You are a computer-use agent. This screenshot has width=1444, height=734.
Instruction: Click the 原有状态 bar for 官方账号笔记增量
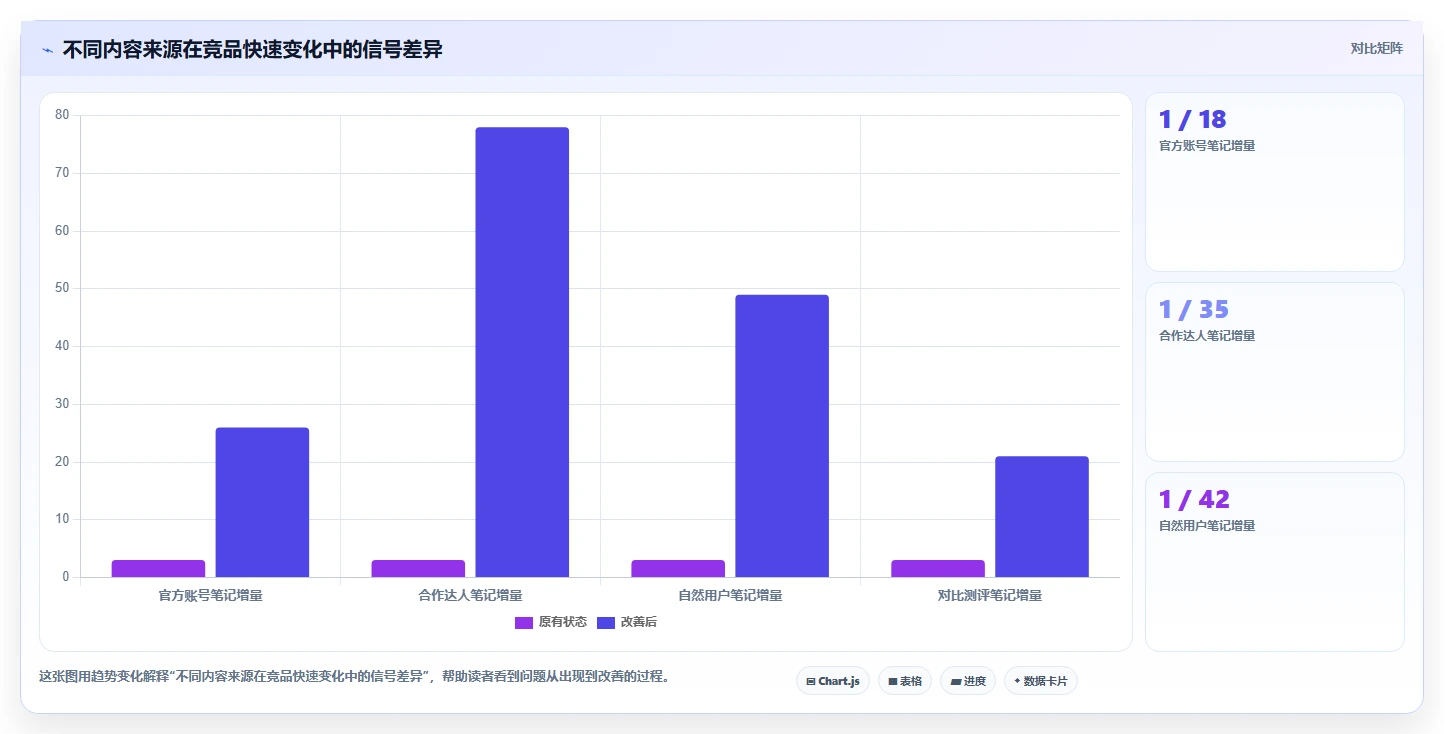click(x=158, y=569)
